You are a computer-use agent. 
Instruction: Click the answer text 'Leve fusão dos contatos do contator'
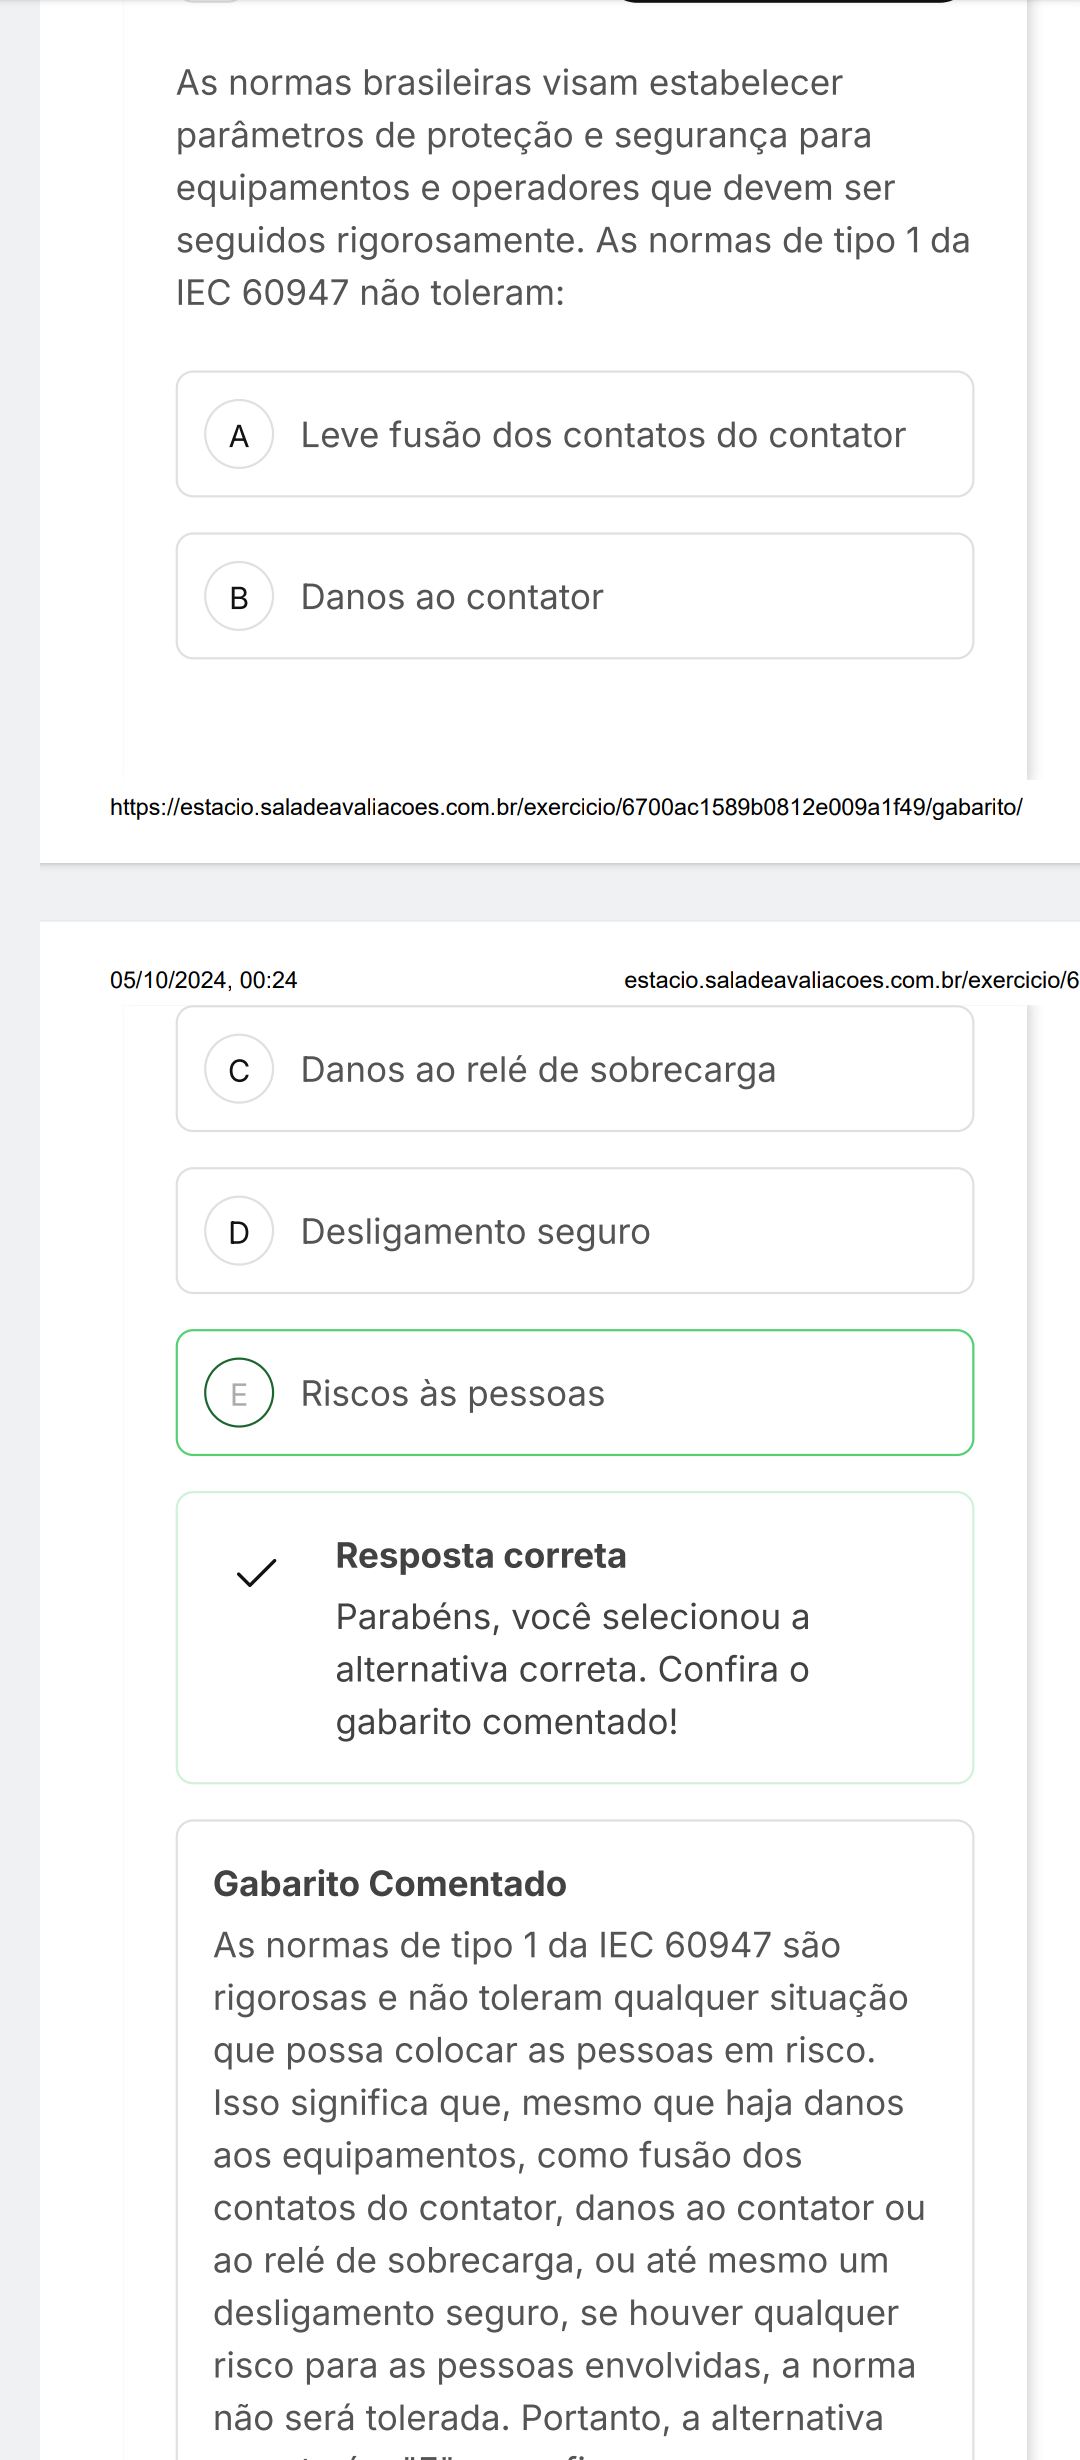(603, 435)
